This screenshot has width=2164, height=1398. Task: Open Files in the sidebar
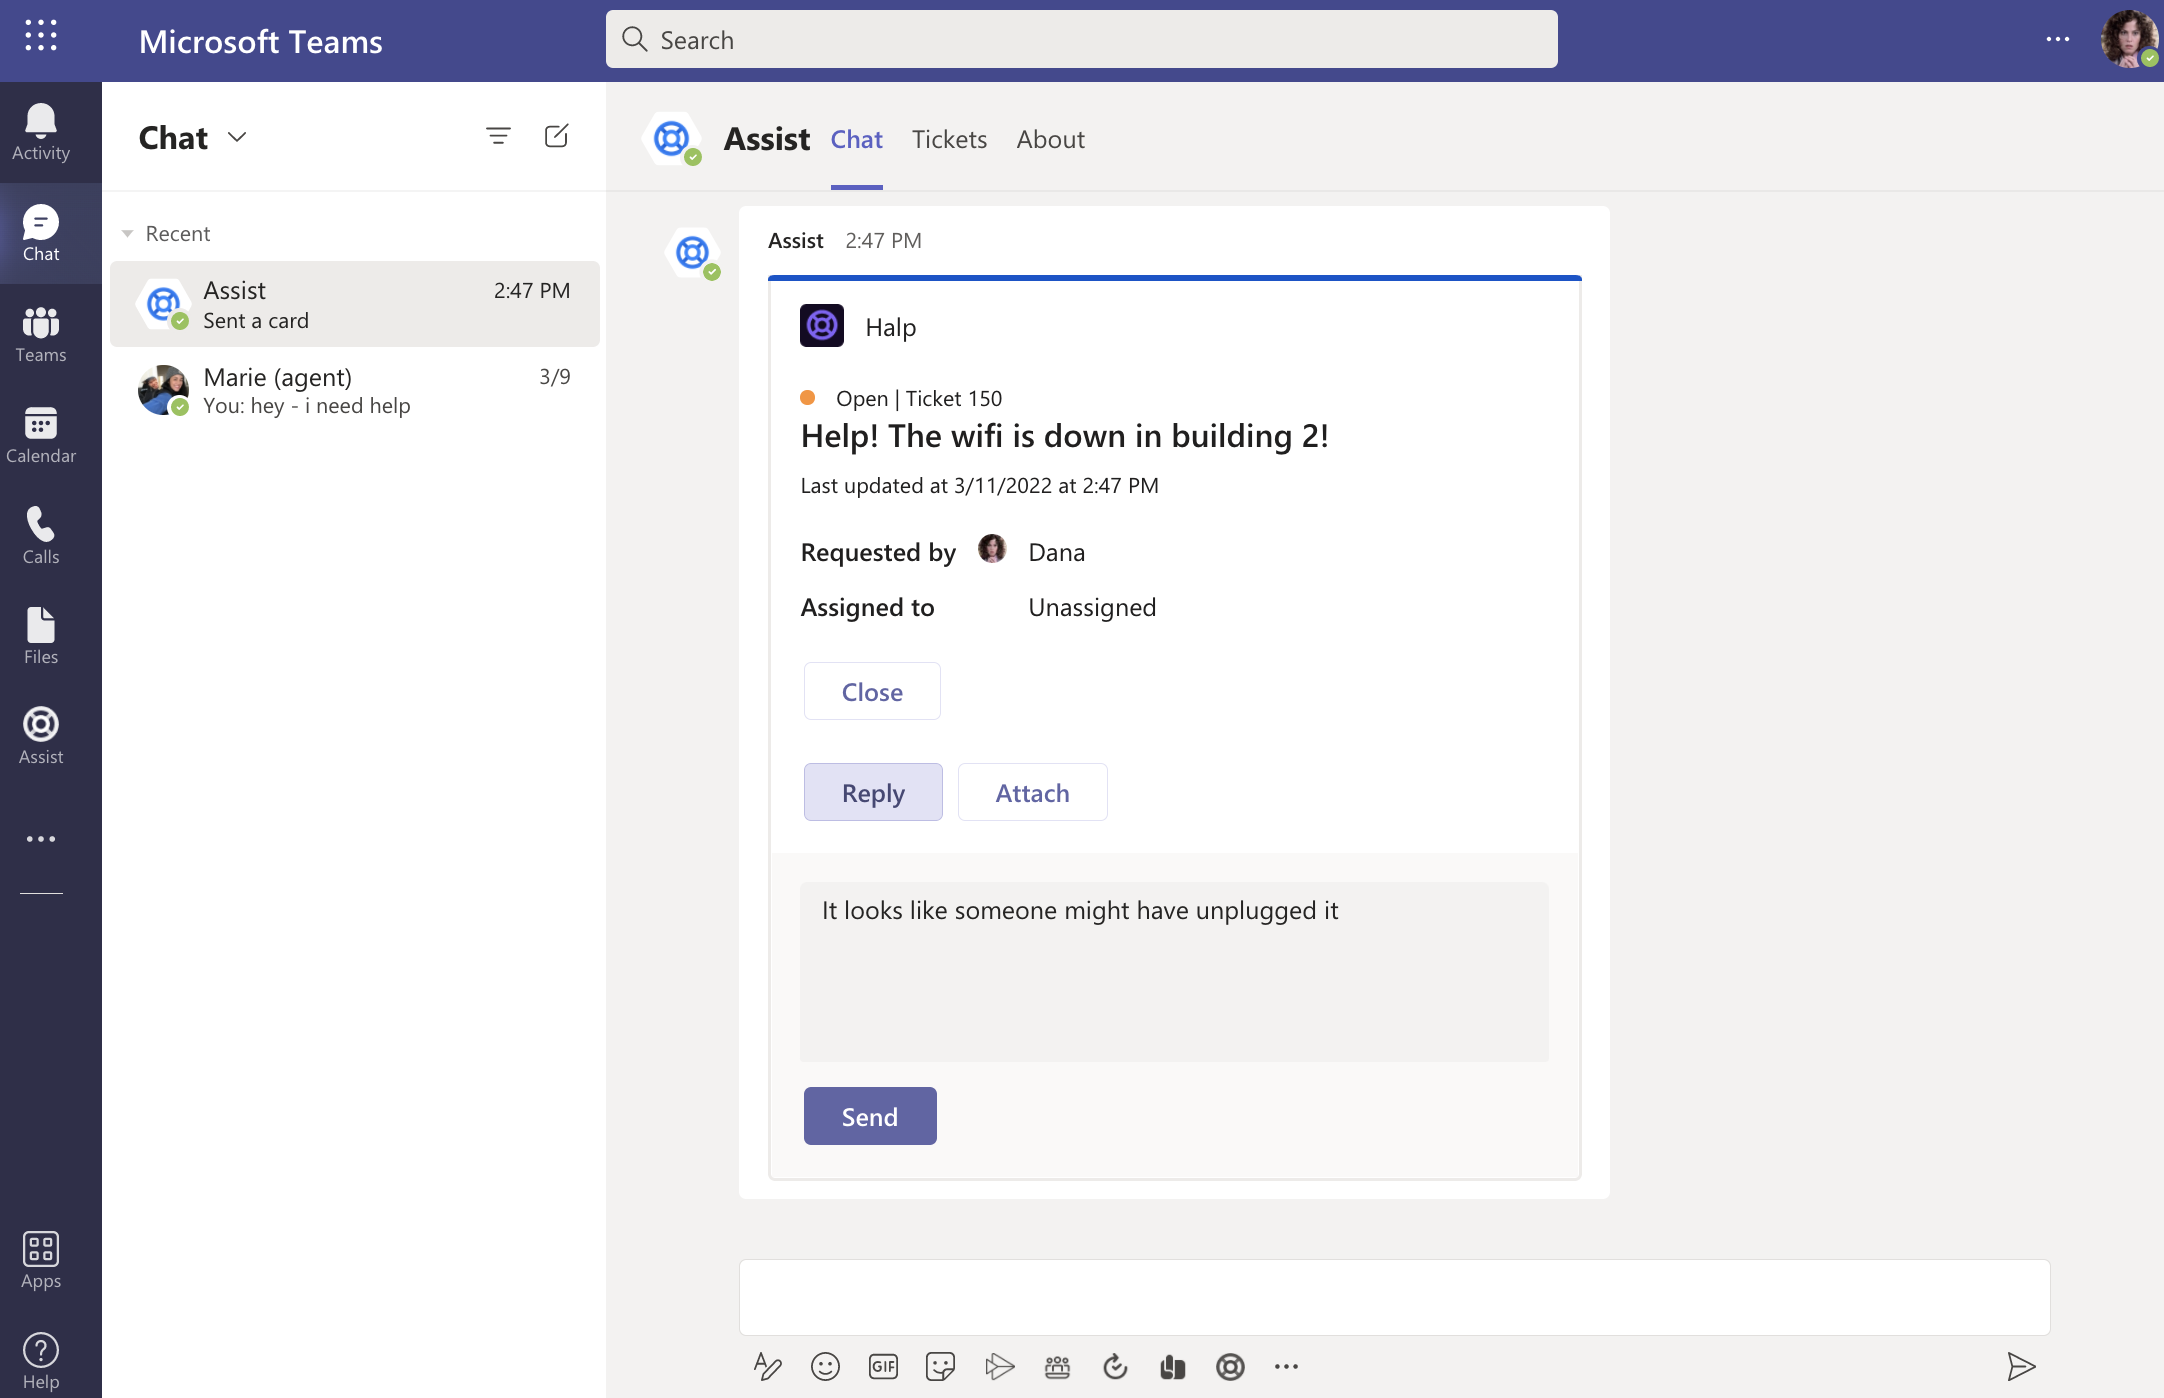pyautogui.click(x=41, y=635)
